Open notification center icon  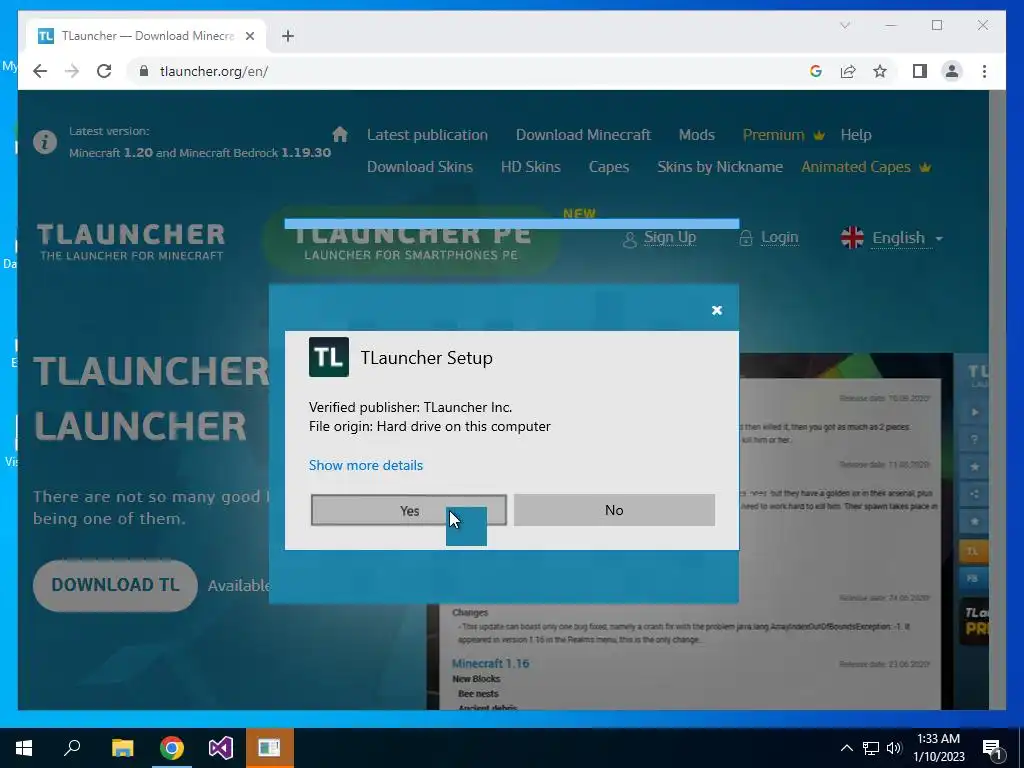[992, 749]
